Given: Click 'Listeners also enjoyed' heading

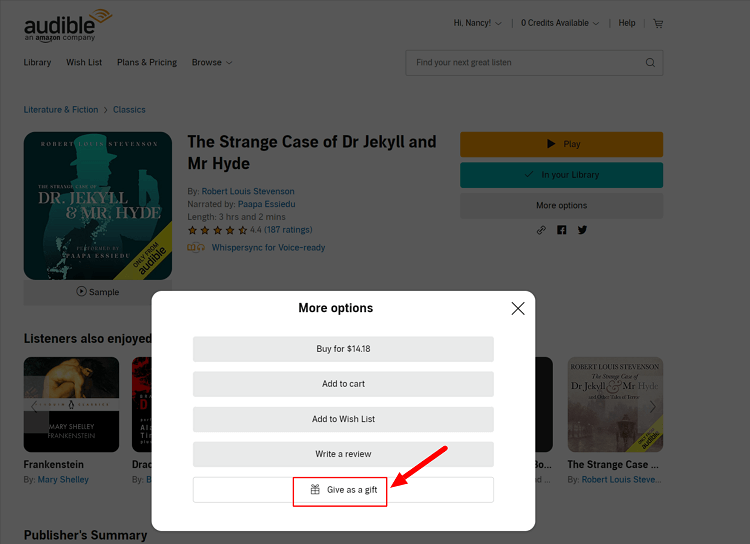Looking at the screenshot, I should click(88, 339).
